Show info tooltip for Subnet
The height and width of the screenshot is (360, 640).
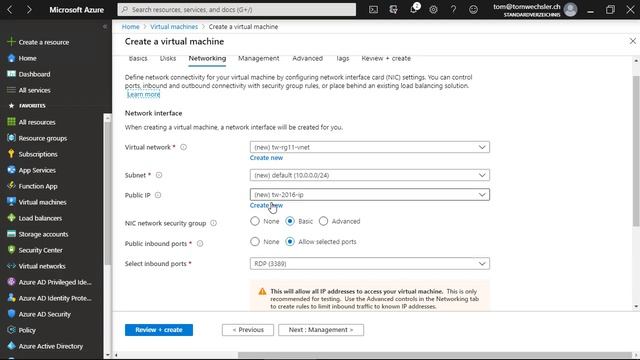coord(159,175)
